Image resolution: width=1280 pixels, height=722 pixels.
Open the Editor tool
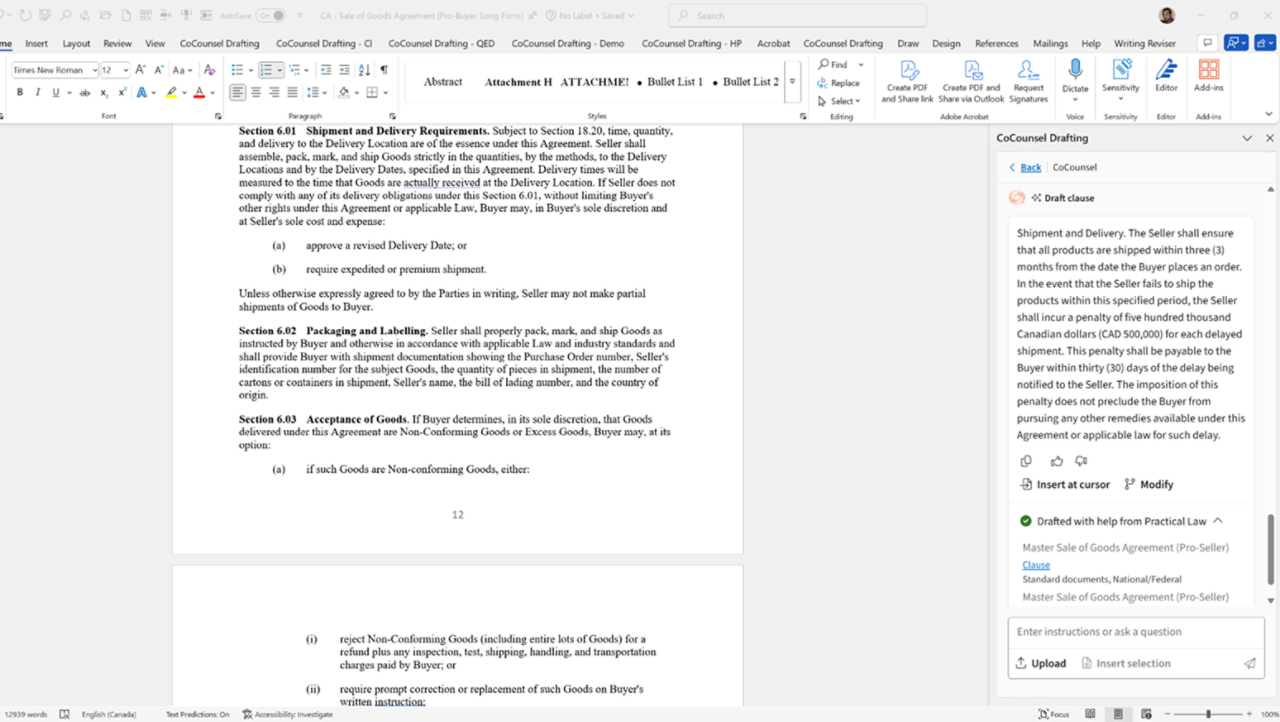[x=1166, y=76]
